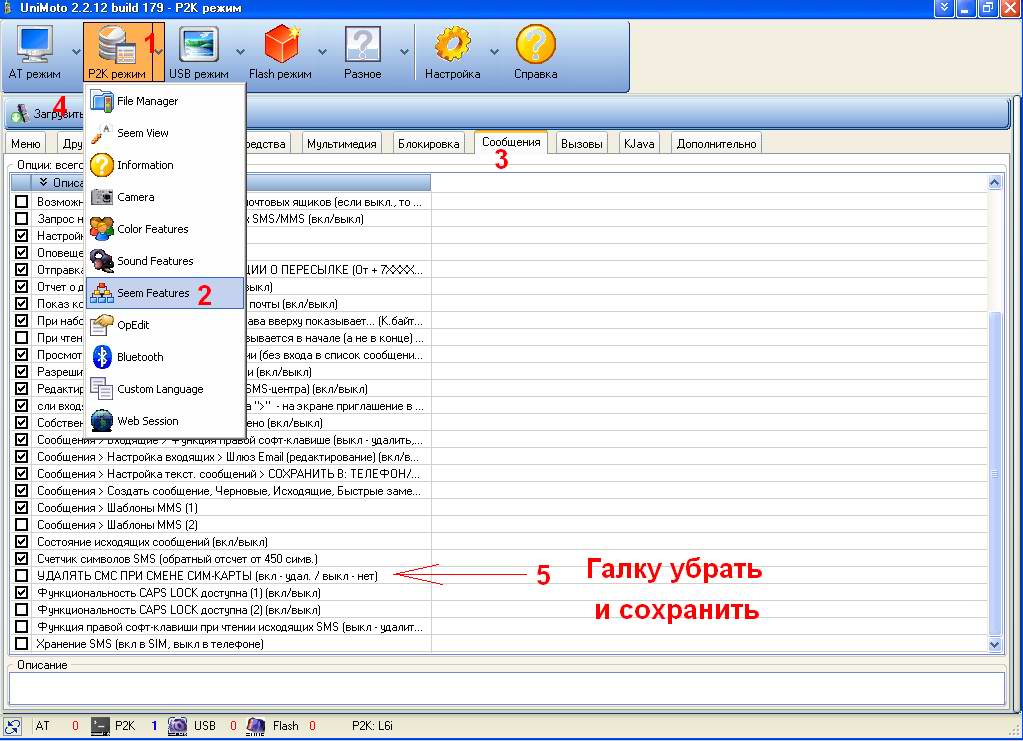Uncheck Сообщения > Шаблоны MMS (1) checkbox
Viewport: 1023px width, 741px height.
click(x=22, y=507)
